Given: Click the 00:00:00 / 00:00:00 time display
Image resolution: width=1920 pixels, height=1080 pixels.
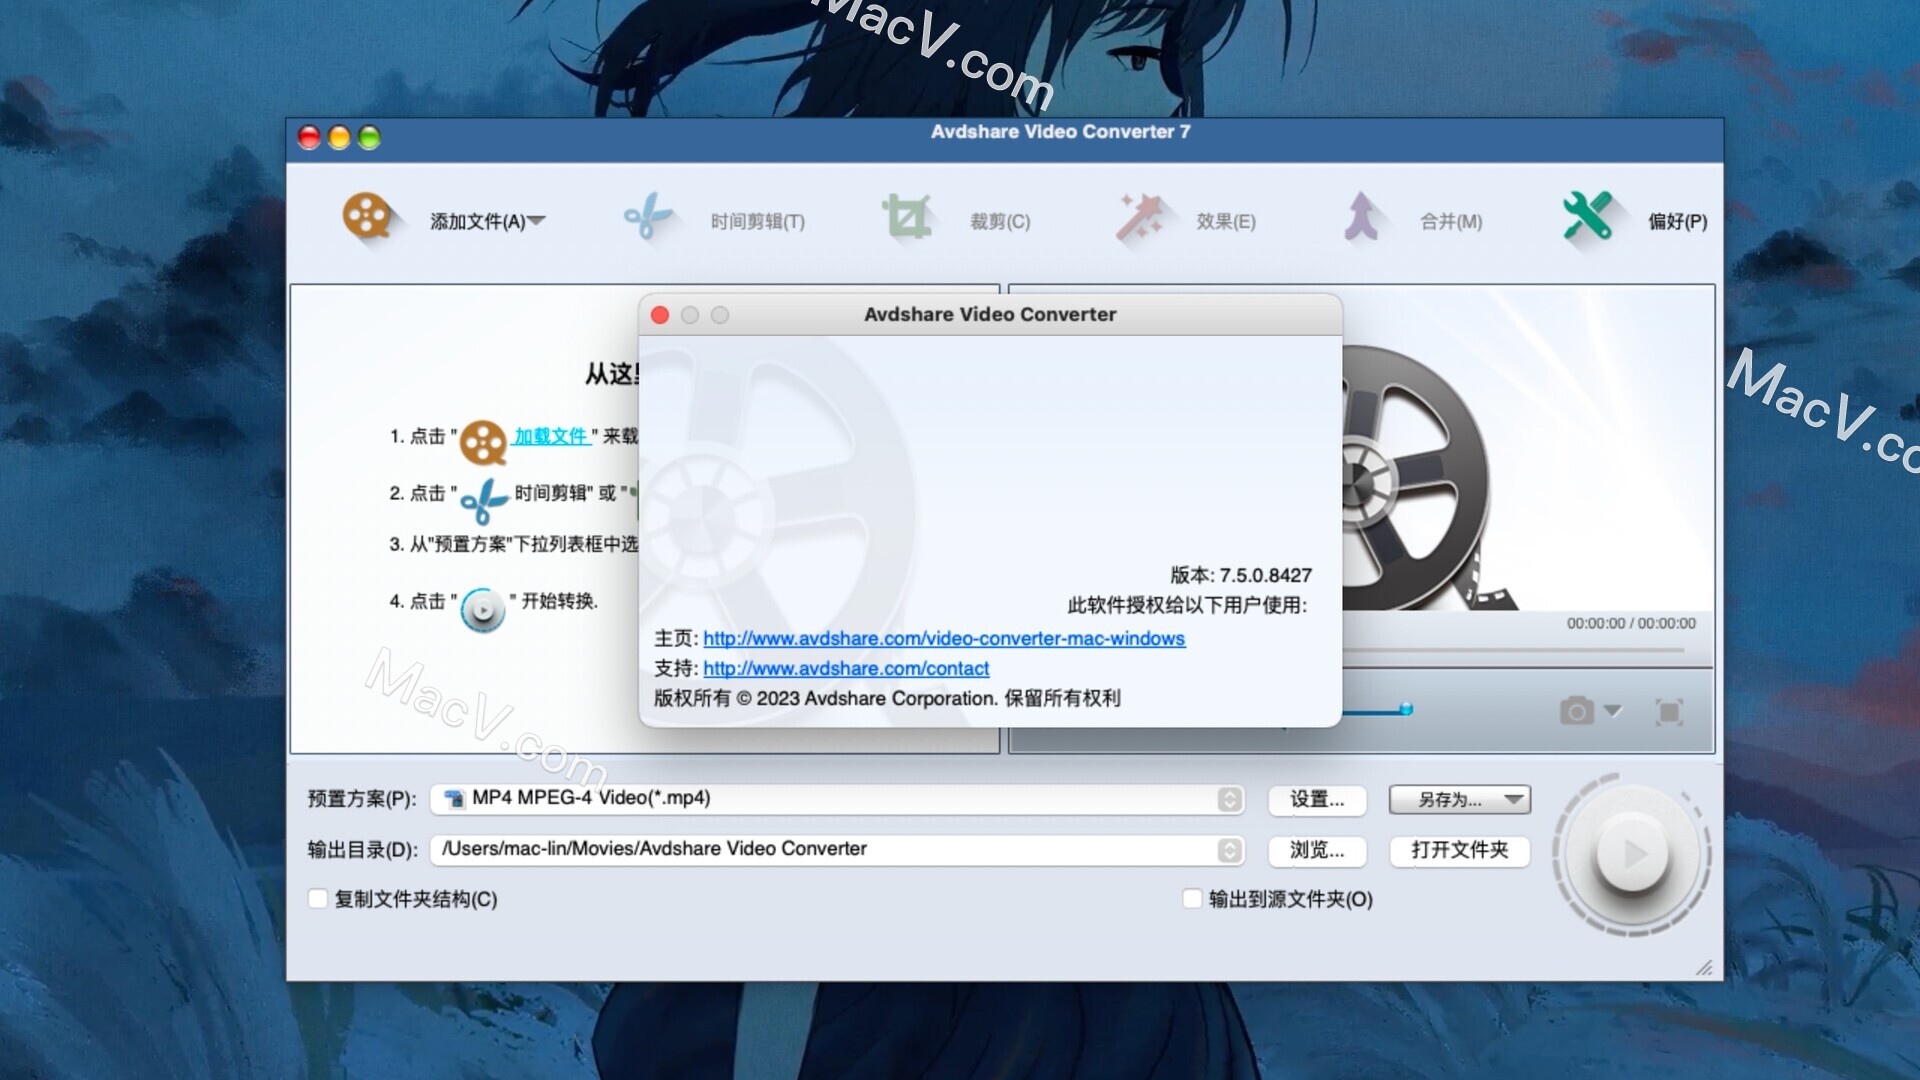Looking at the screenshot, I should tap(1631, 623).
